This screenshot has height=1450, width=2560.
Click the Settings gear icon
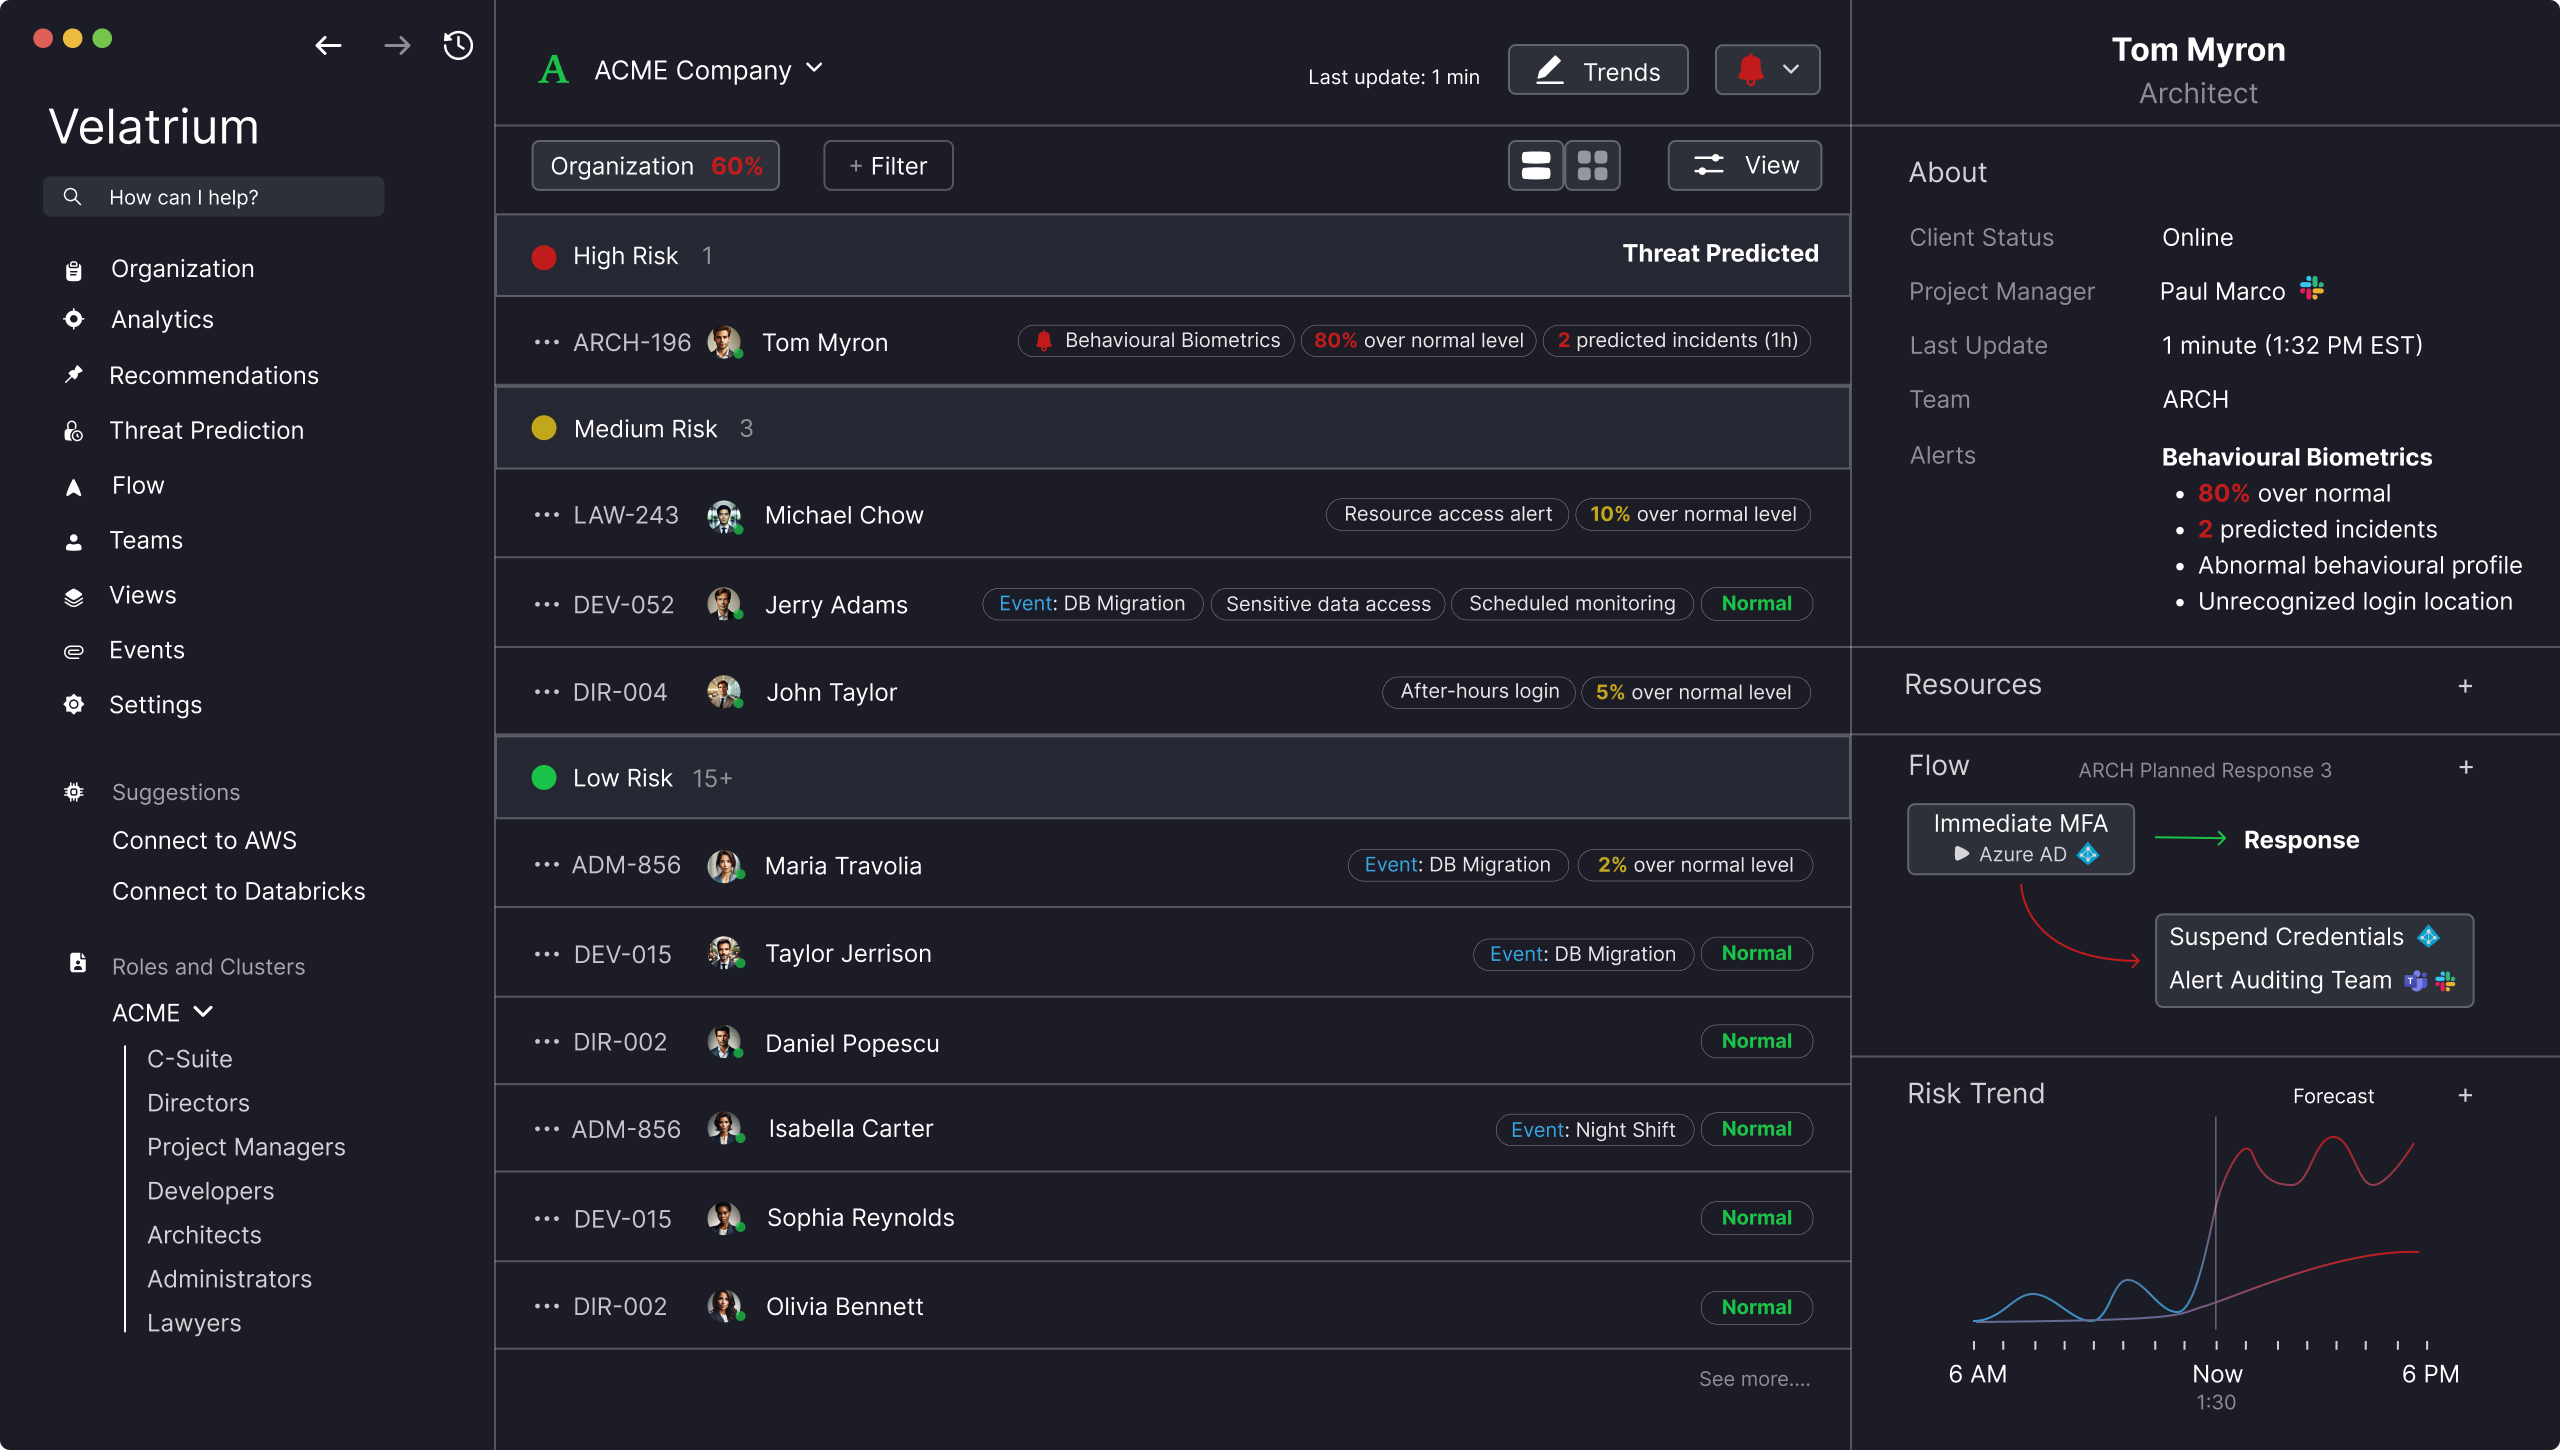coord(73,705)
